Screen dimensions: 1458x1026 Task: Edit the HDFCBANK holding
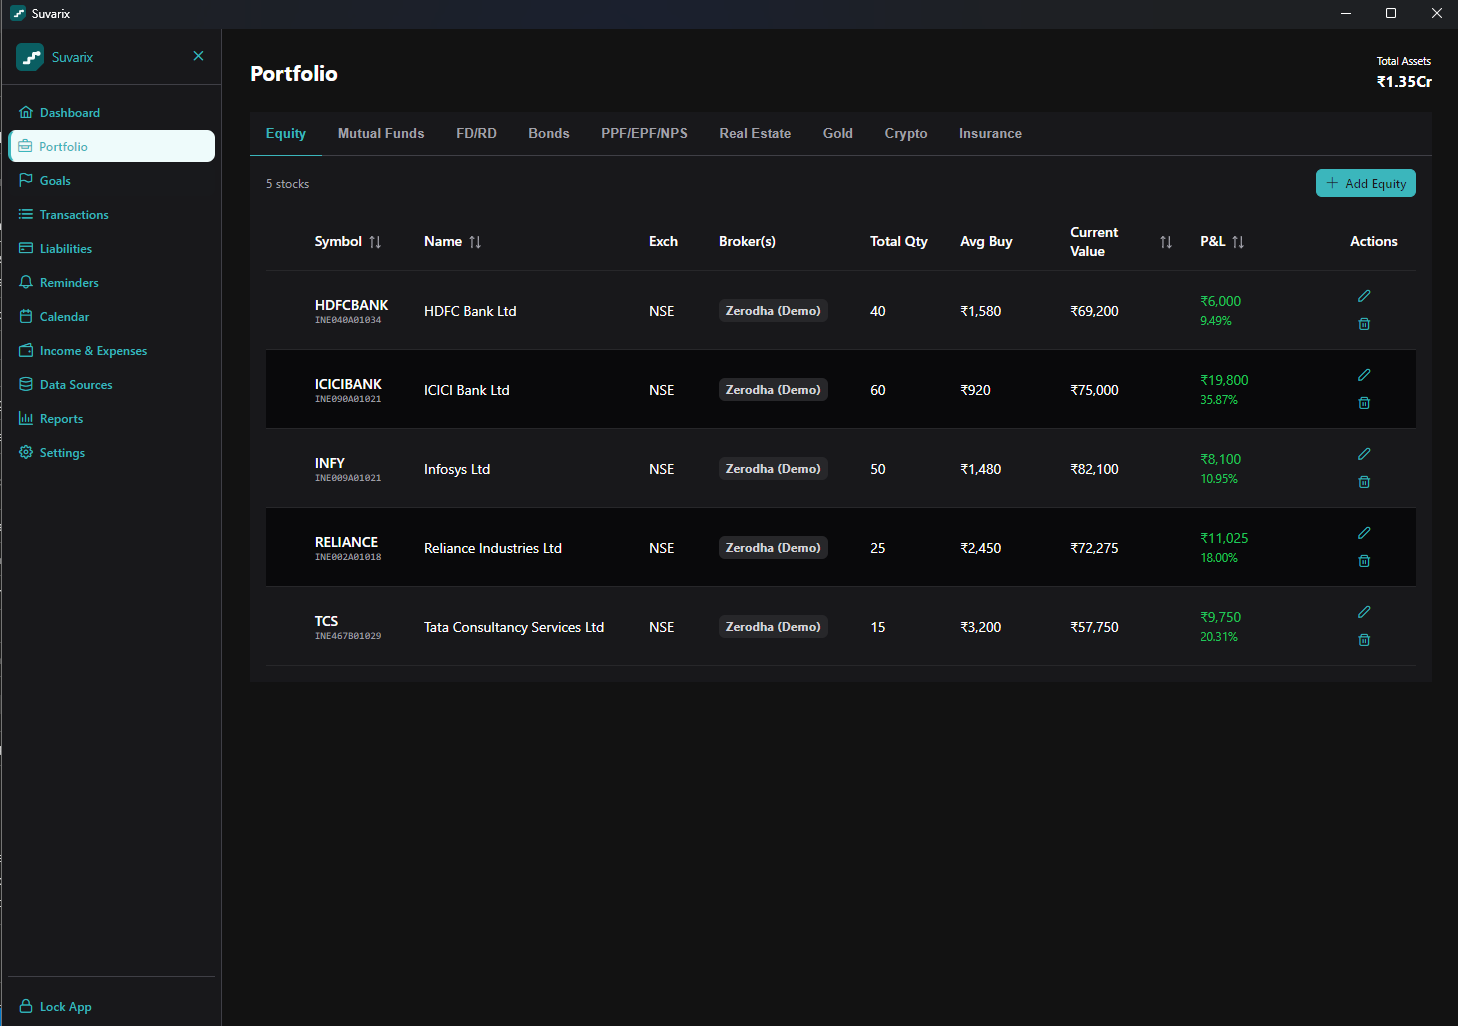point(1364,296)
